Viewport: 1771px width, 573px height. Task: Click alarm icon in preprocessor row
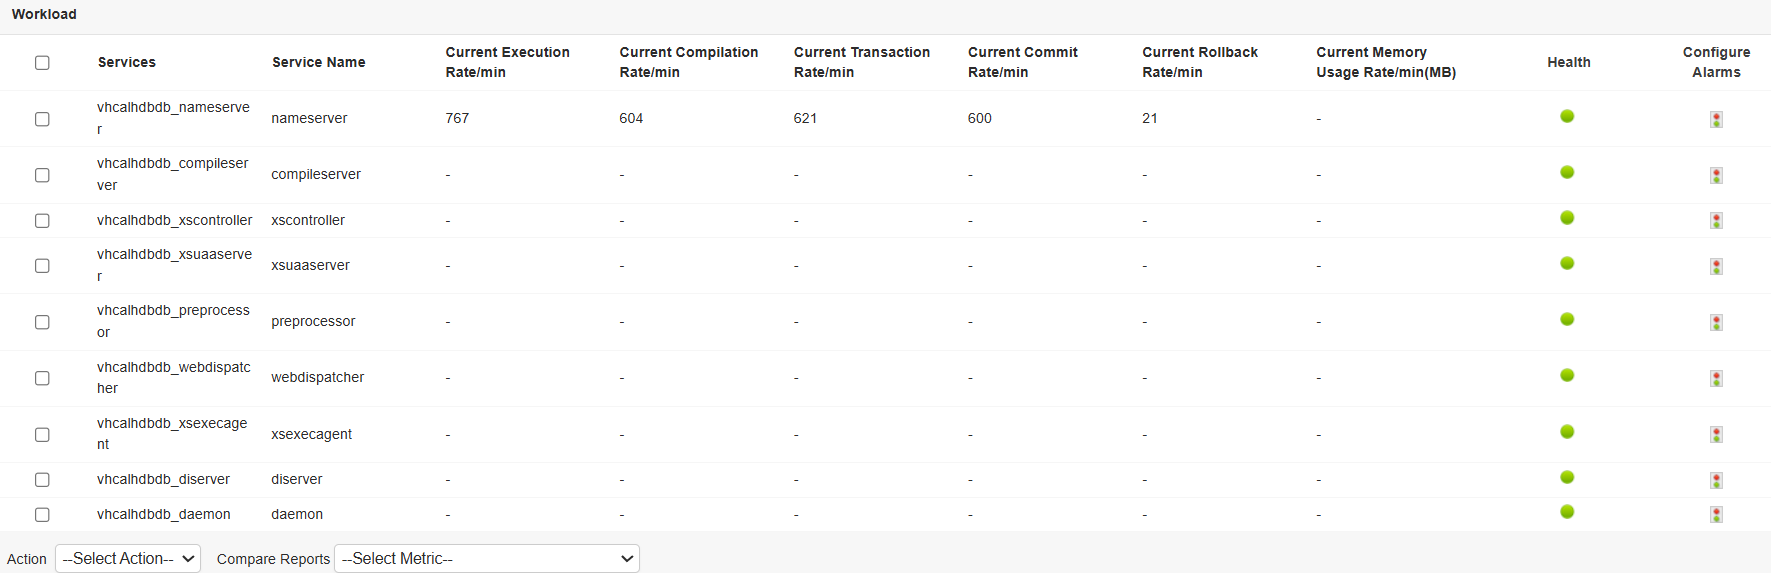(1716, 322)
